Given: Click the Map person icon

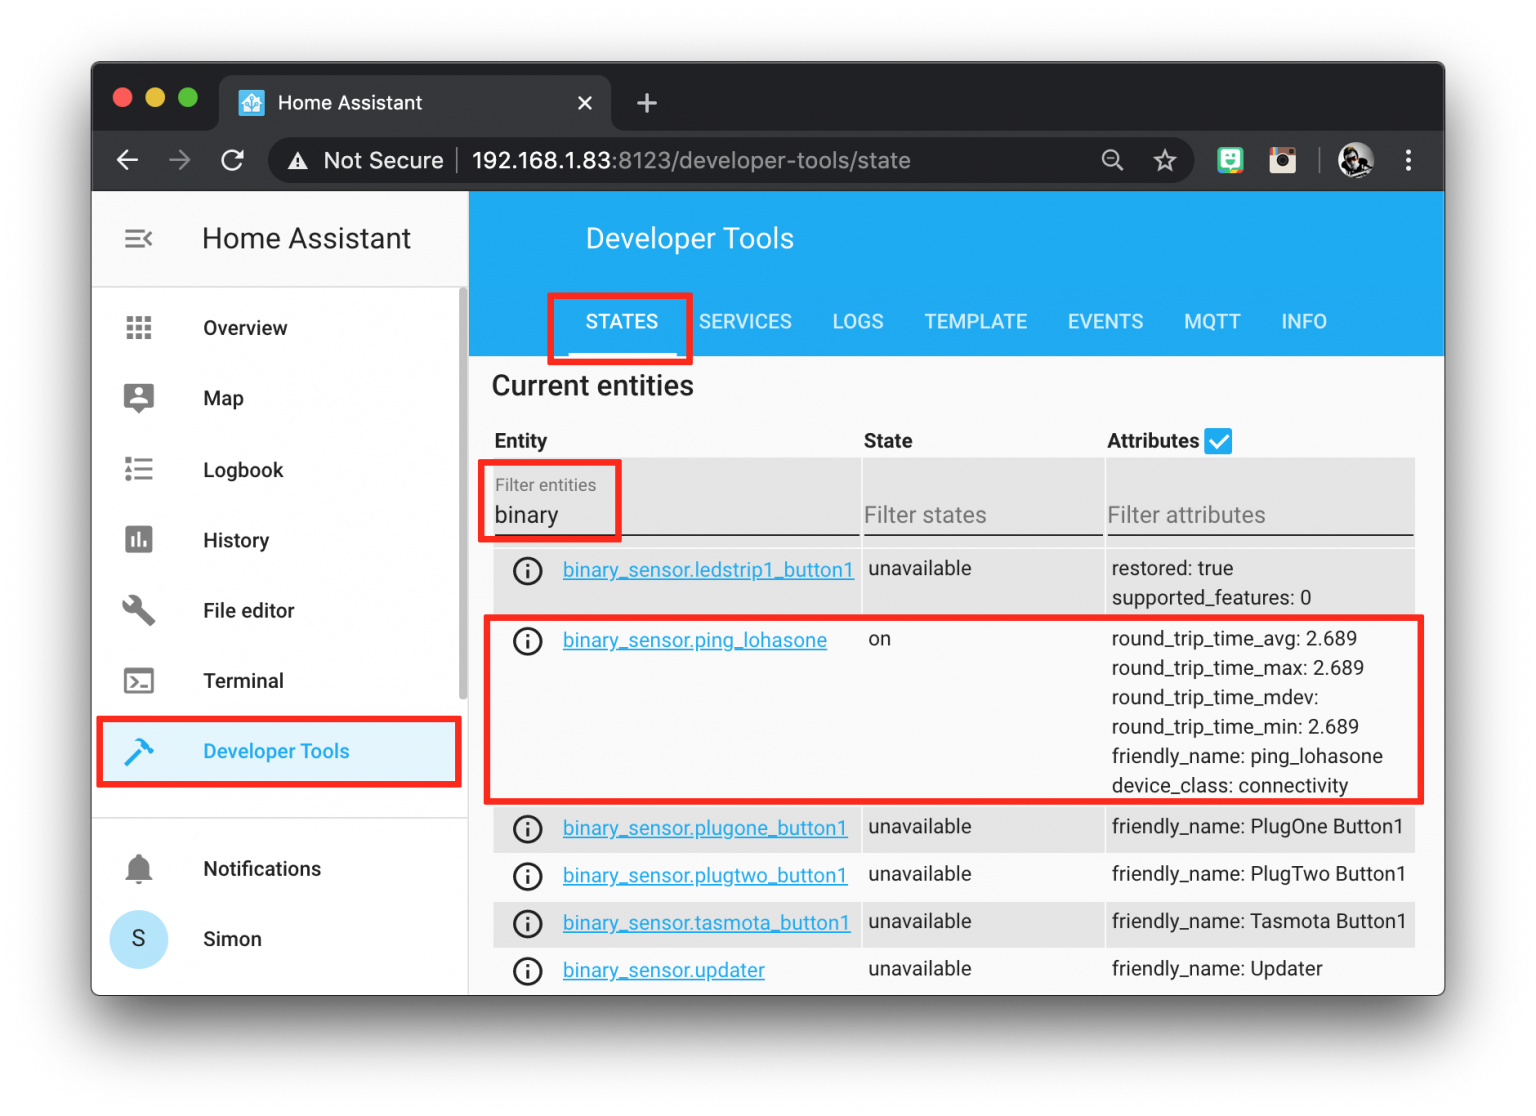Looking at the screenshot, I should click(x=139, y=398).
